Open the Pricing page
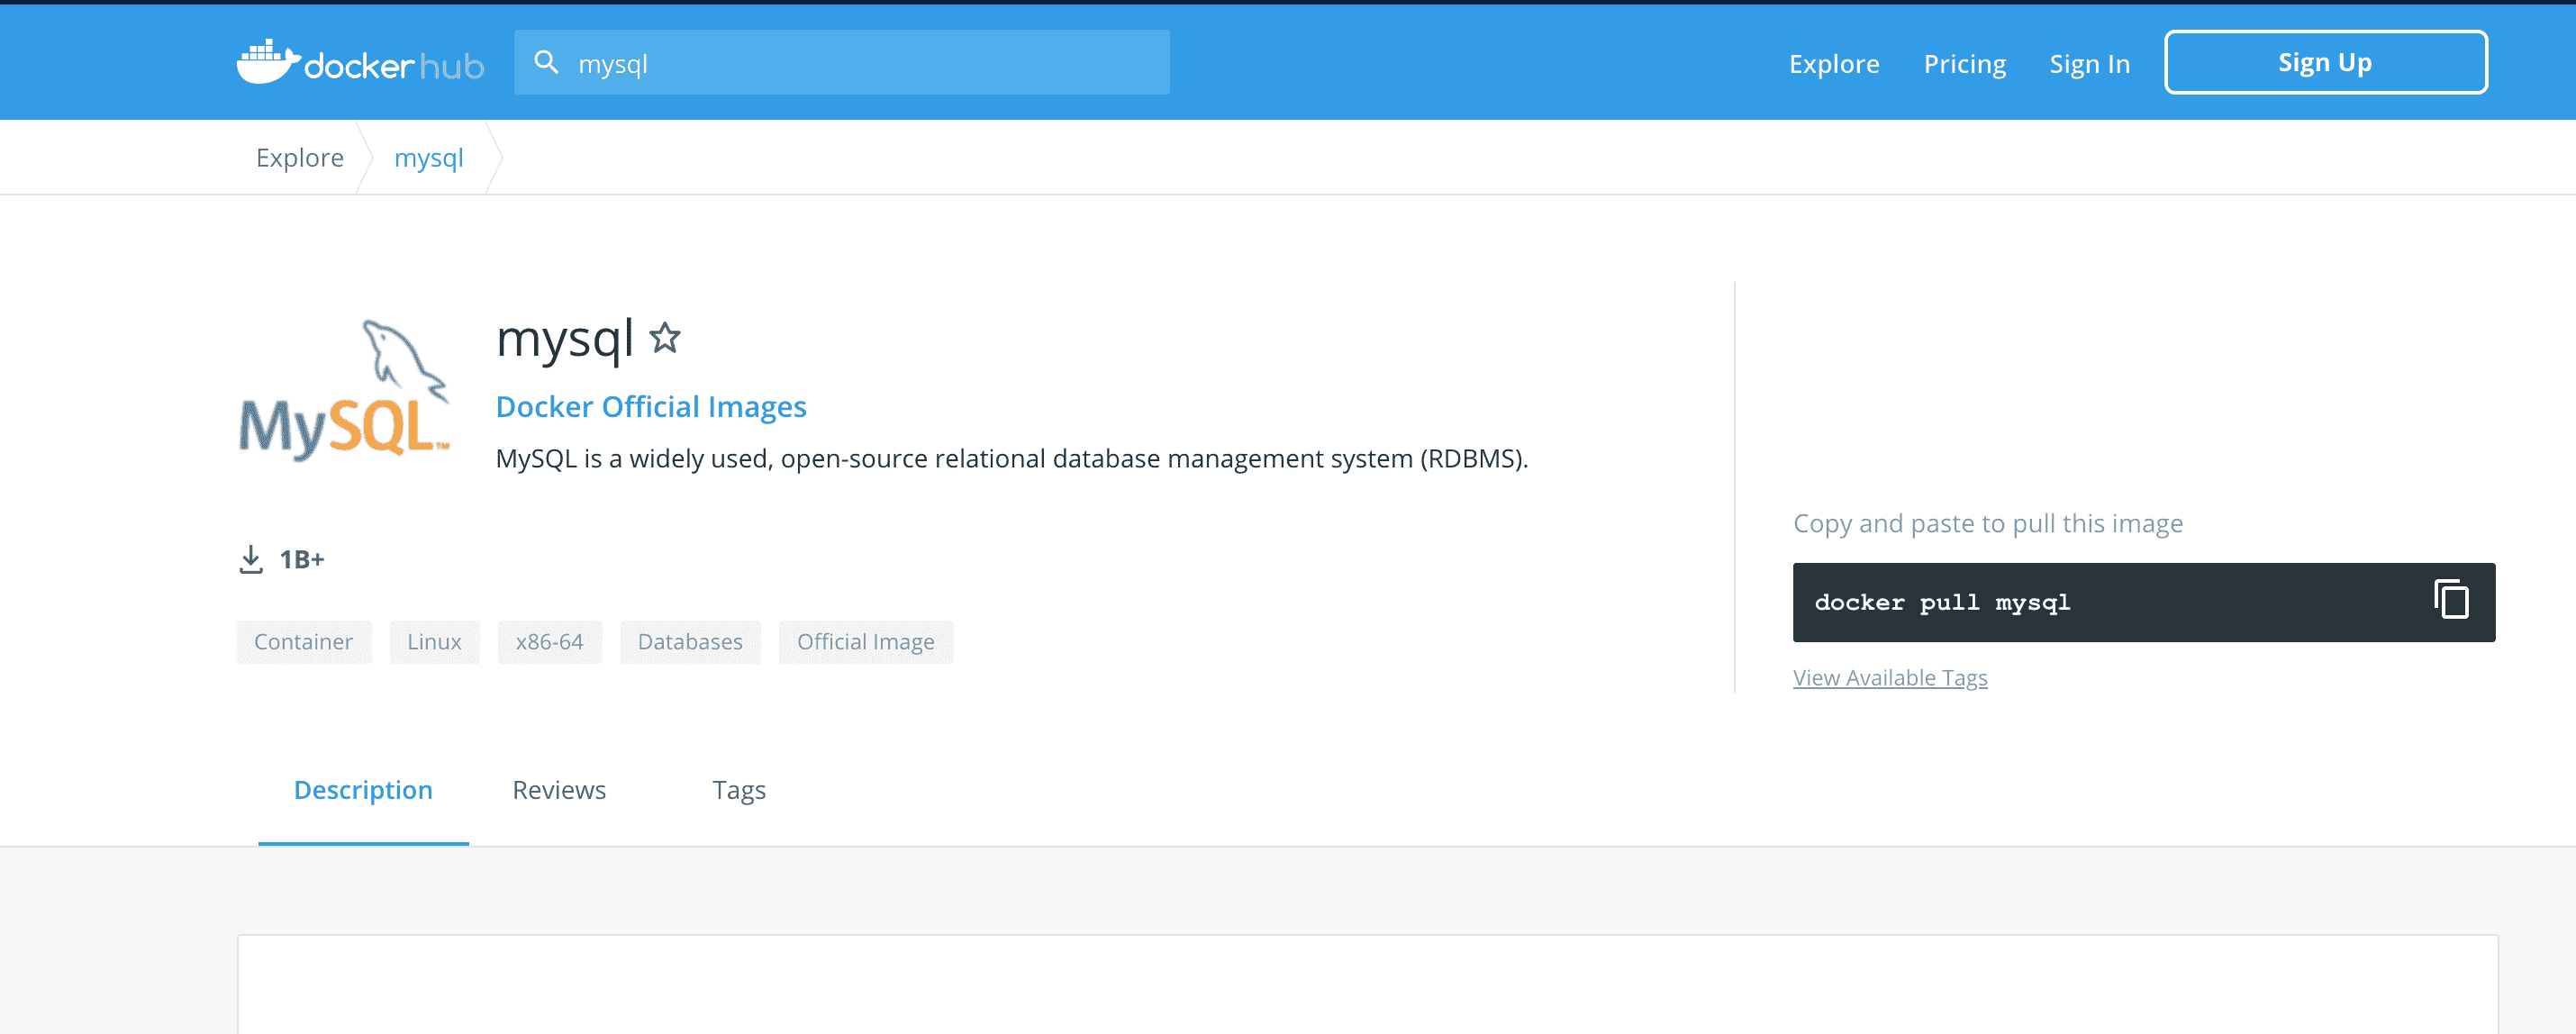The image size is (2576, 1034). click(1964, 63)
